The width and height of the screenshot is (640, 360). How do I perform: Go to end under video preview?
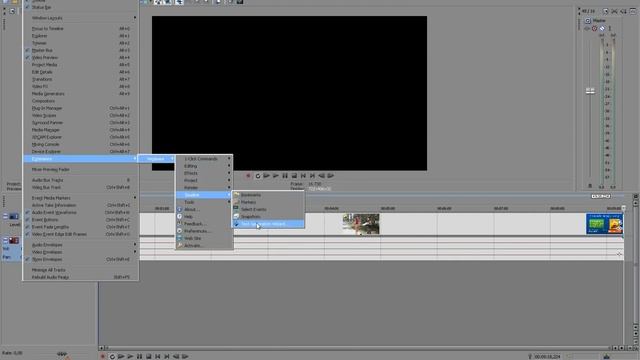point(312,176)
